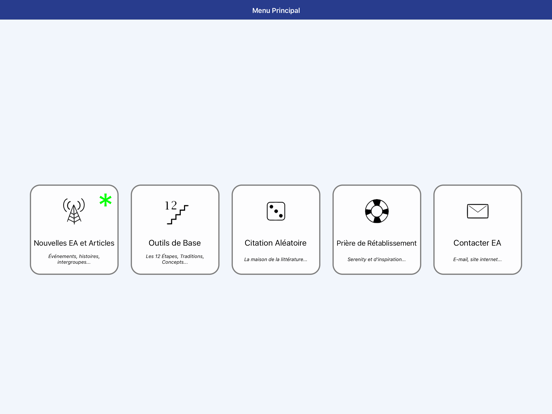
Task: Open Nouvelles EA et Articles title
Action: [74, 243]
